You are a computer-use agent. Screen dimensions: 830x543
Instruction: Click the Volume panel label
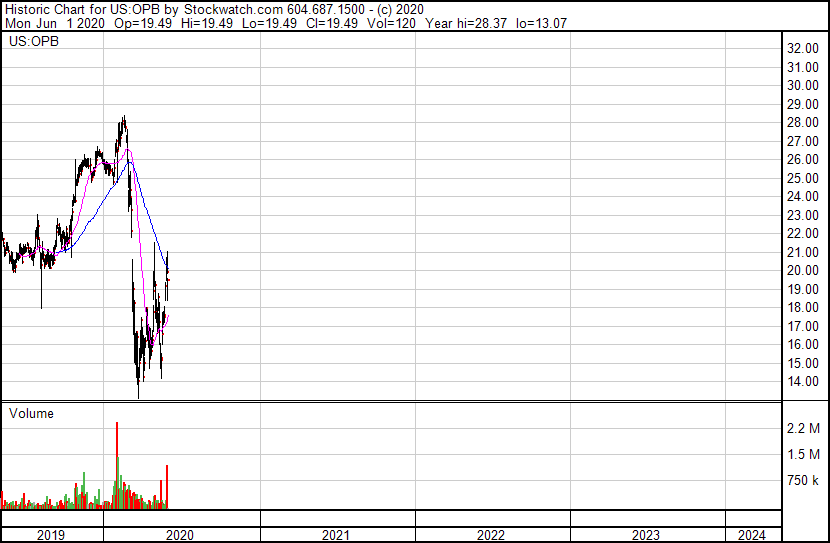click(31, 413)
